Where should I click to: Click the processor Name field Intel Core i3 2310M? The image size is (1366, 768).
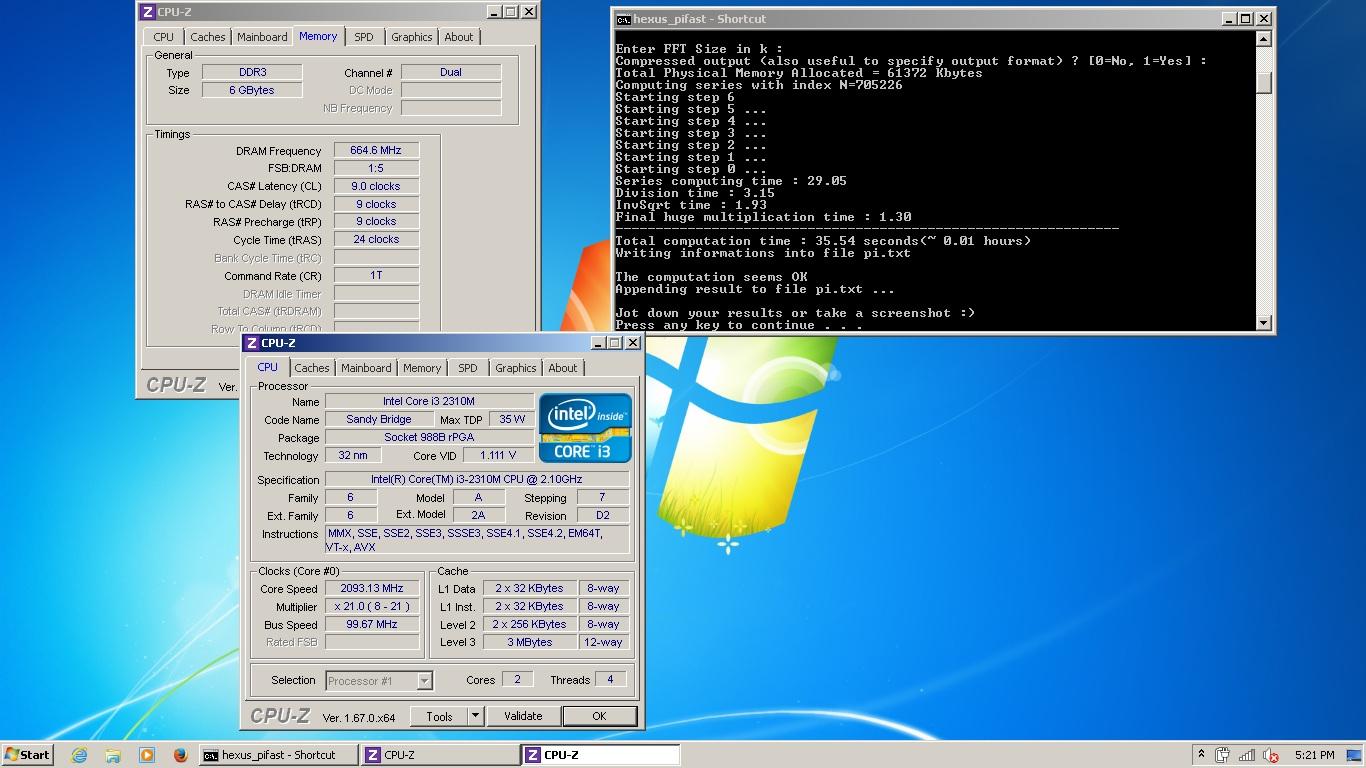pos(429,401)
